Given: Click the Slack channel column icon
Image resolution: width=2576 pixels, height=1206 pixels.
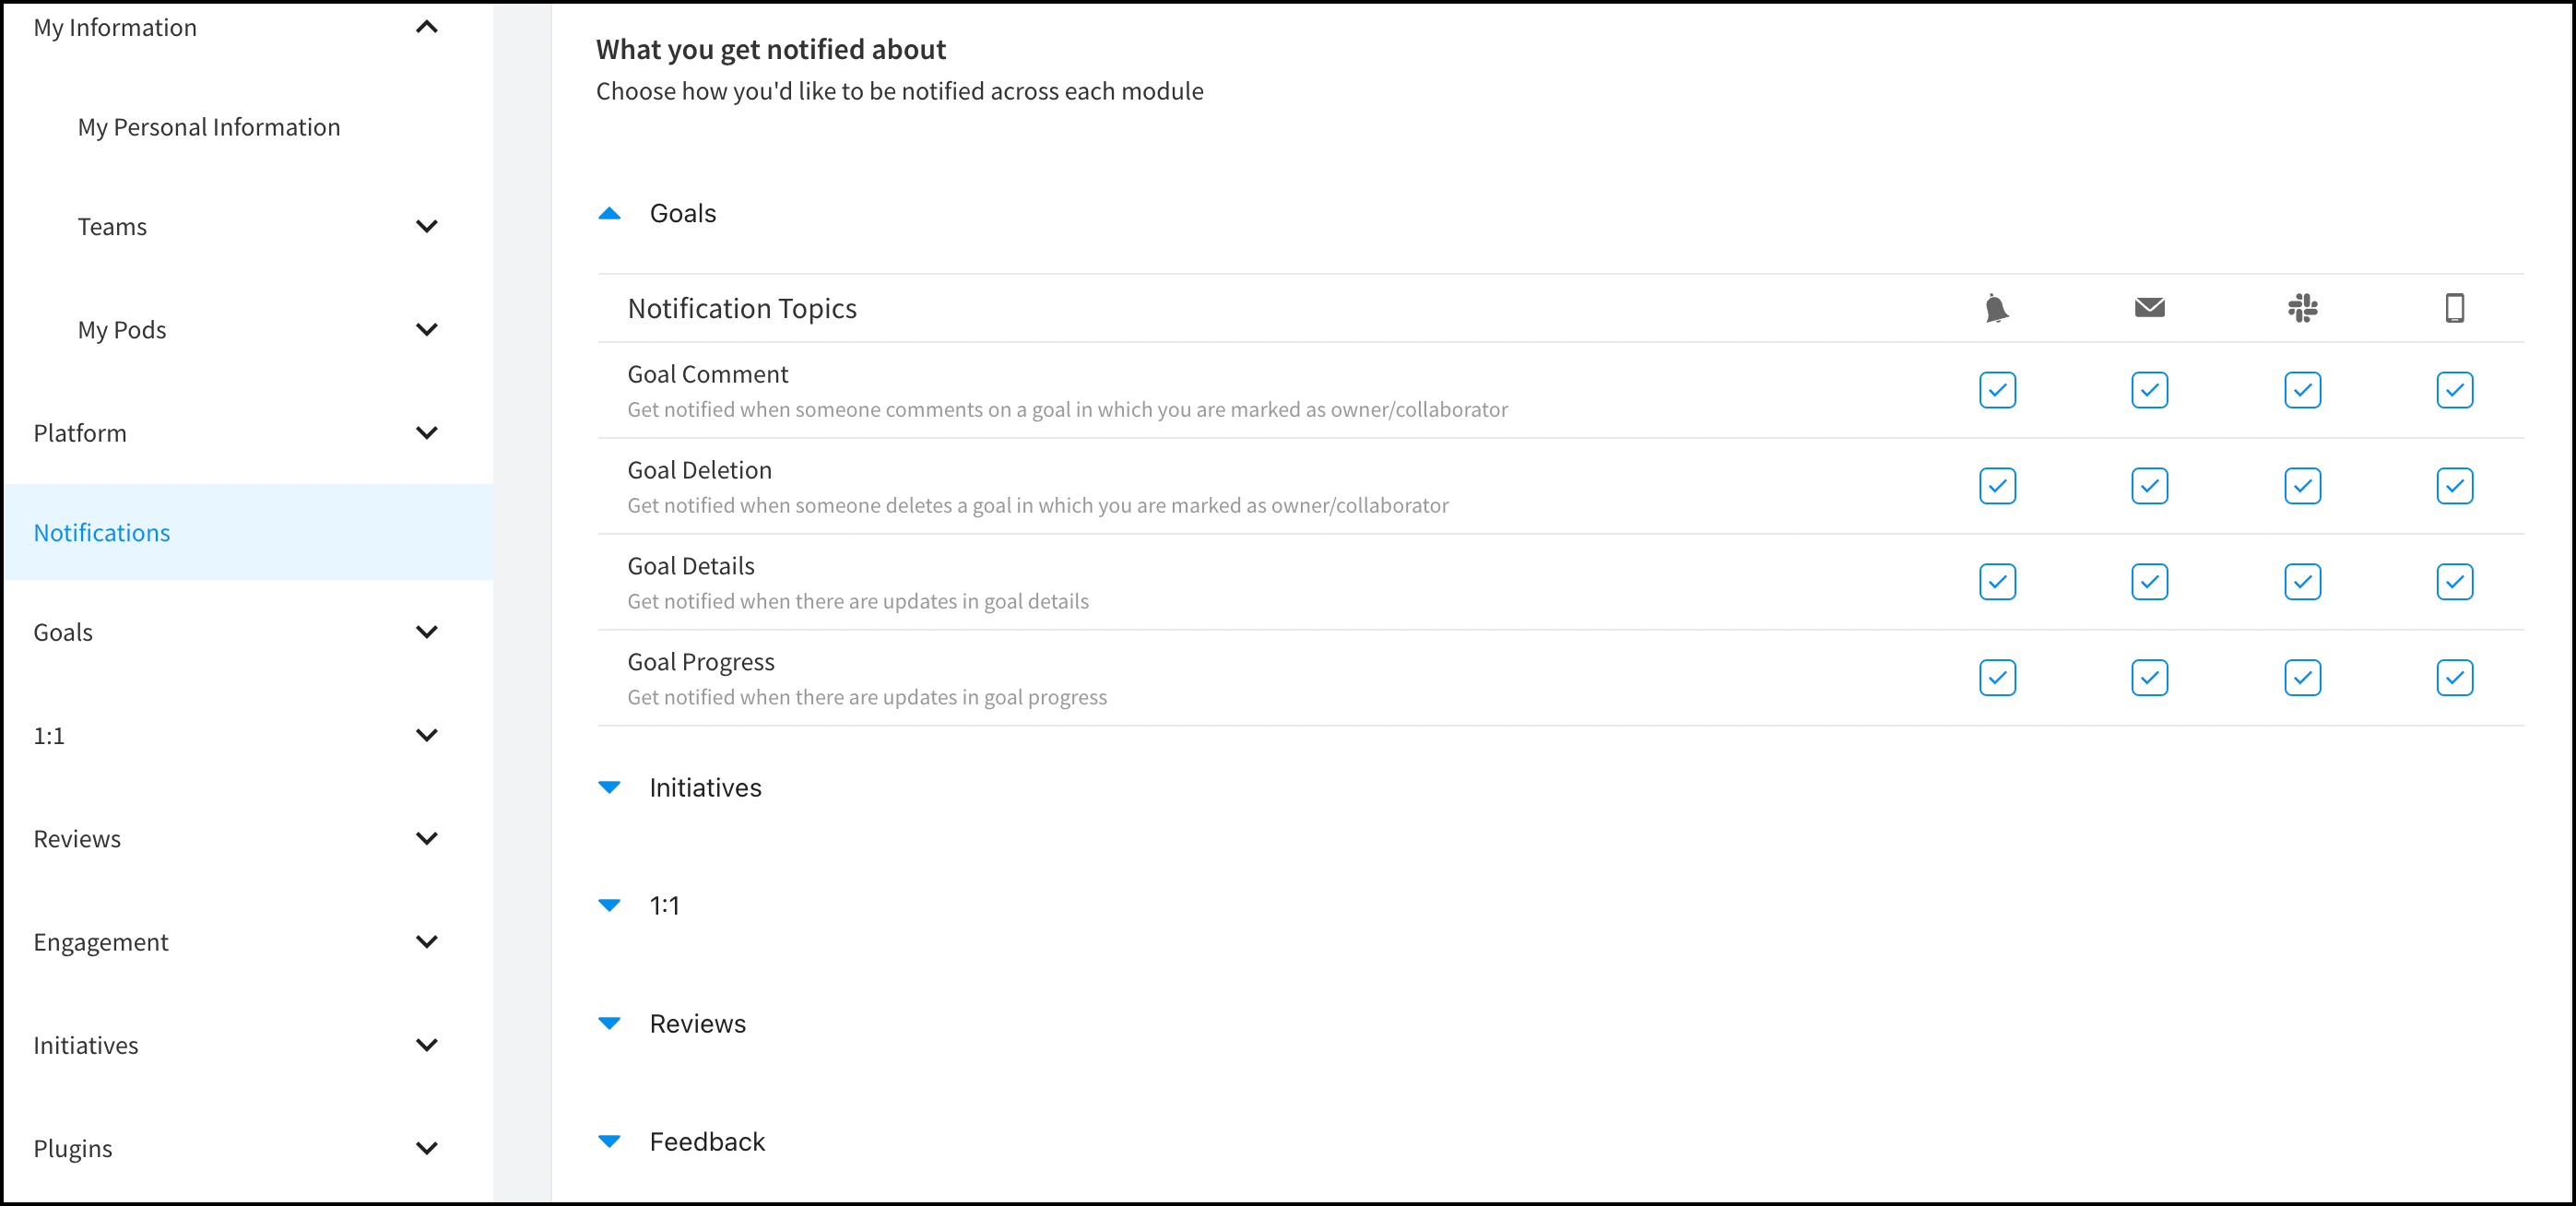Looking at the screenshot, I should click(x=2302, y=308).
